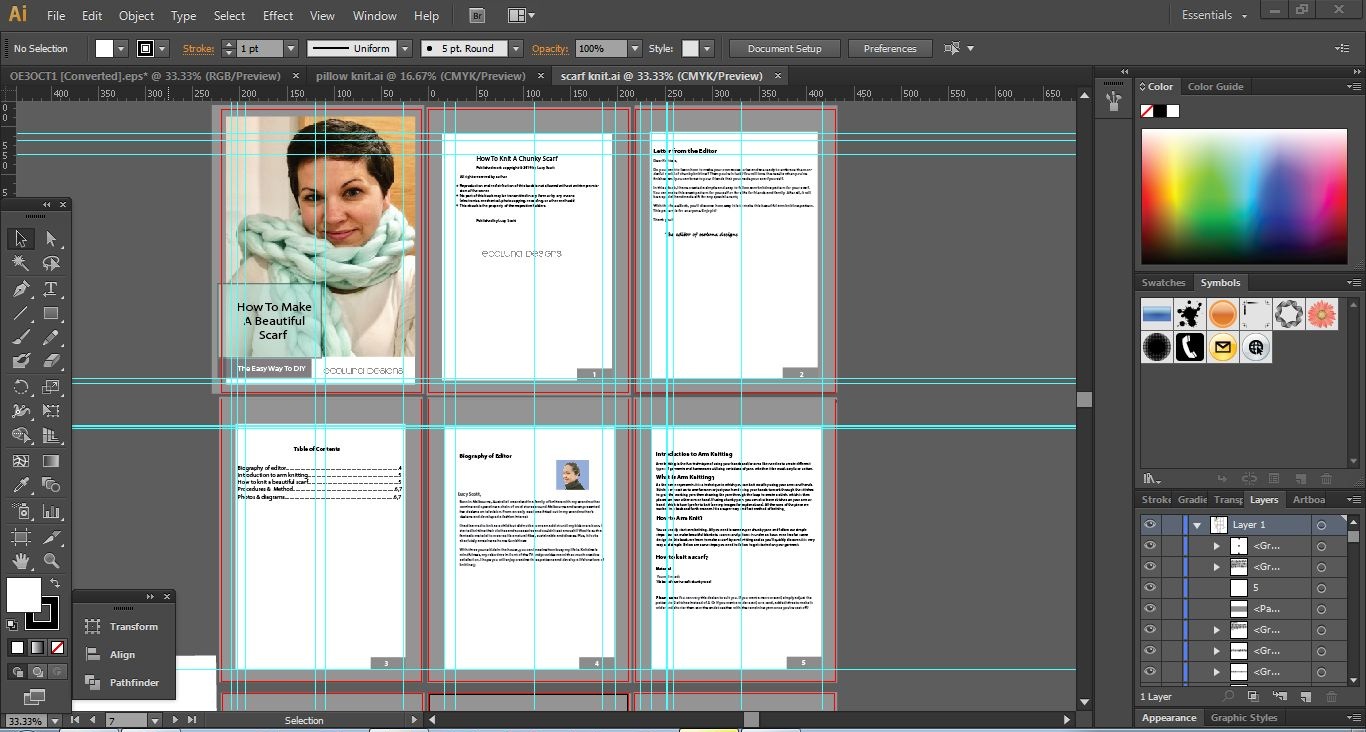
Task: Hide Layer 1 using its eye icon
Action: point(1150,524)
